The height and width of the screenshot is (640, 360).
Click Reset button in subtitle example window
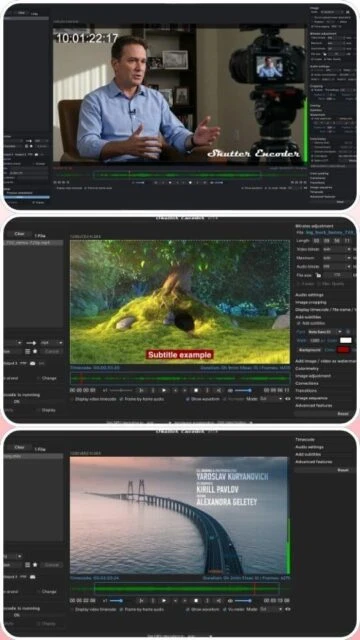coord(325,413)
